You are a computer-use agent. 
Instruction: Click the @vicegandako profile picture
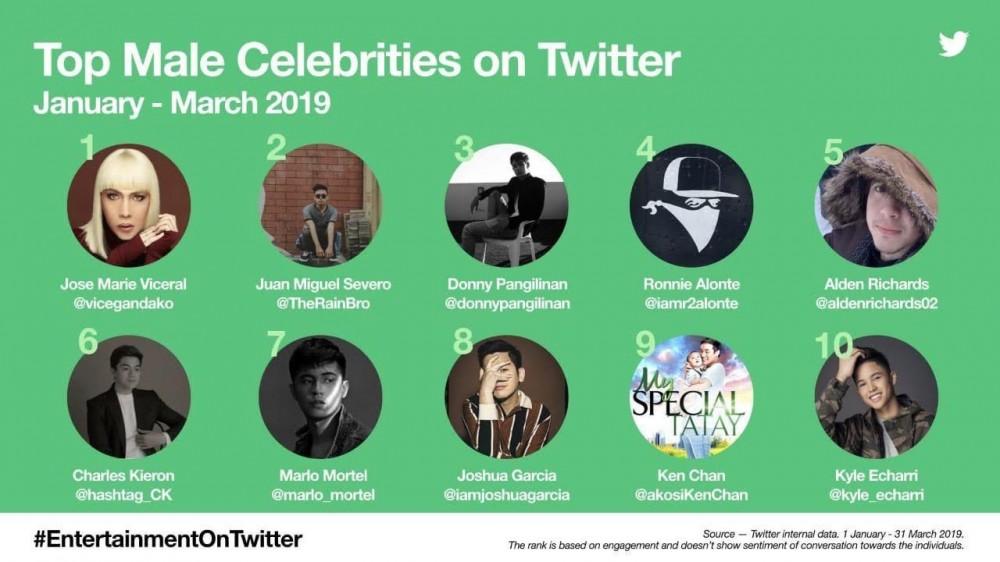128,205
